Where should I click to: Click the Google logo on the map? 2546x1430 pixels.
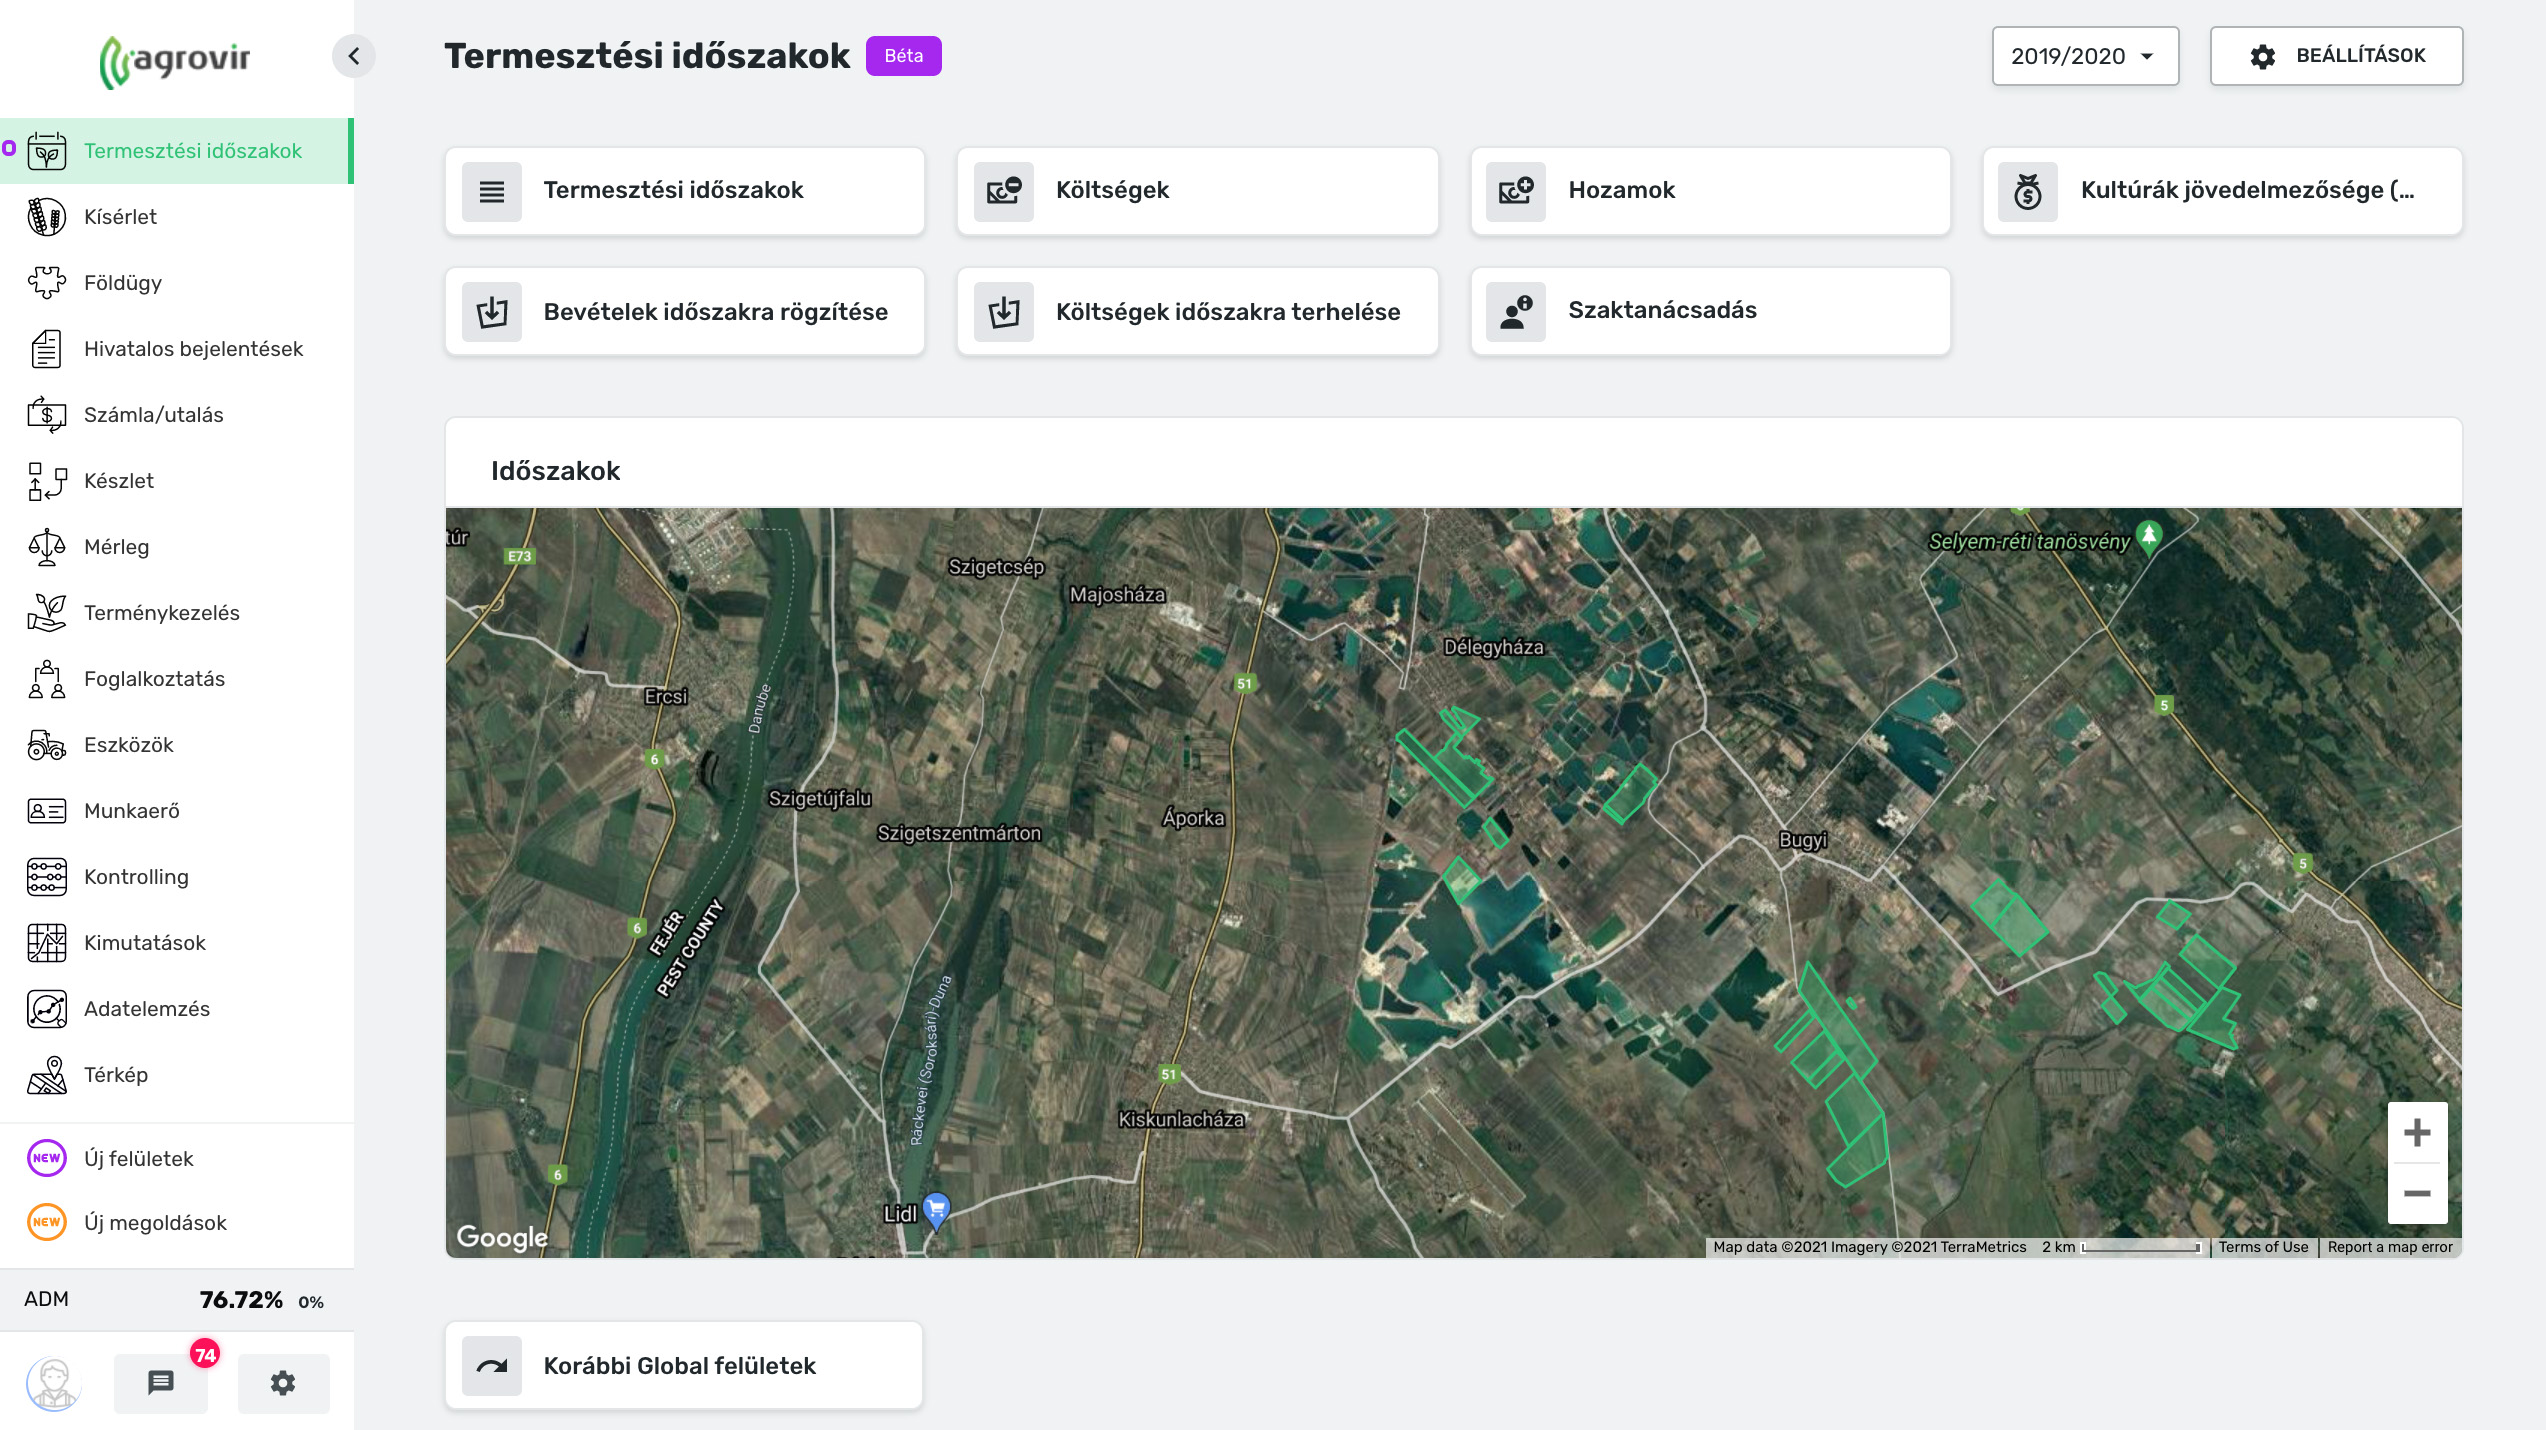(502, 1238)
